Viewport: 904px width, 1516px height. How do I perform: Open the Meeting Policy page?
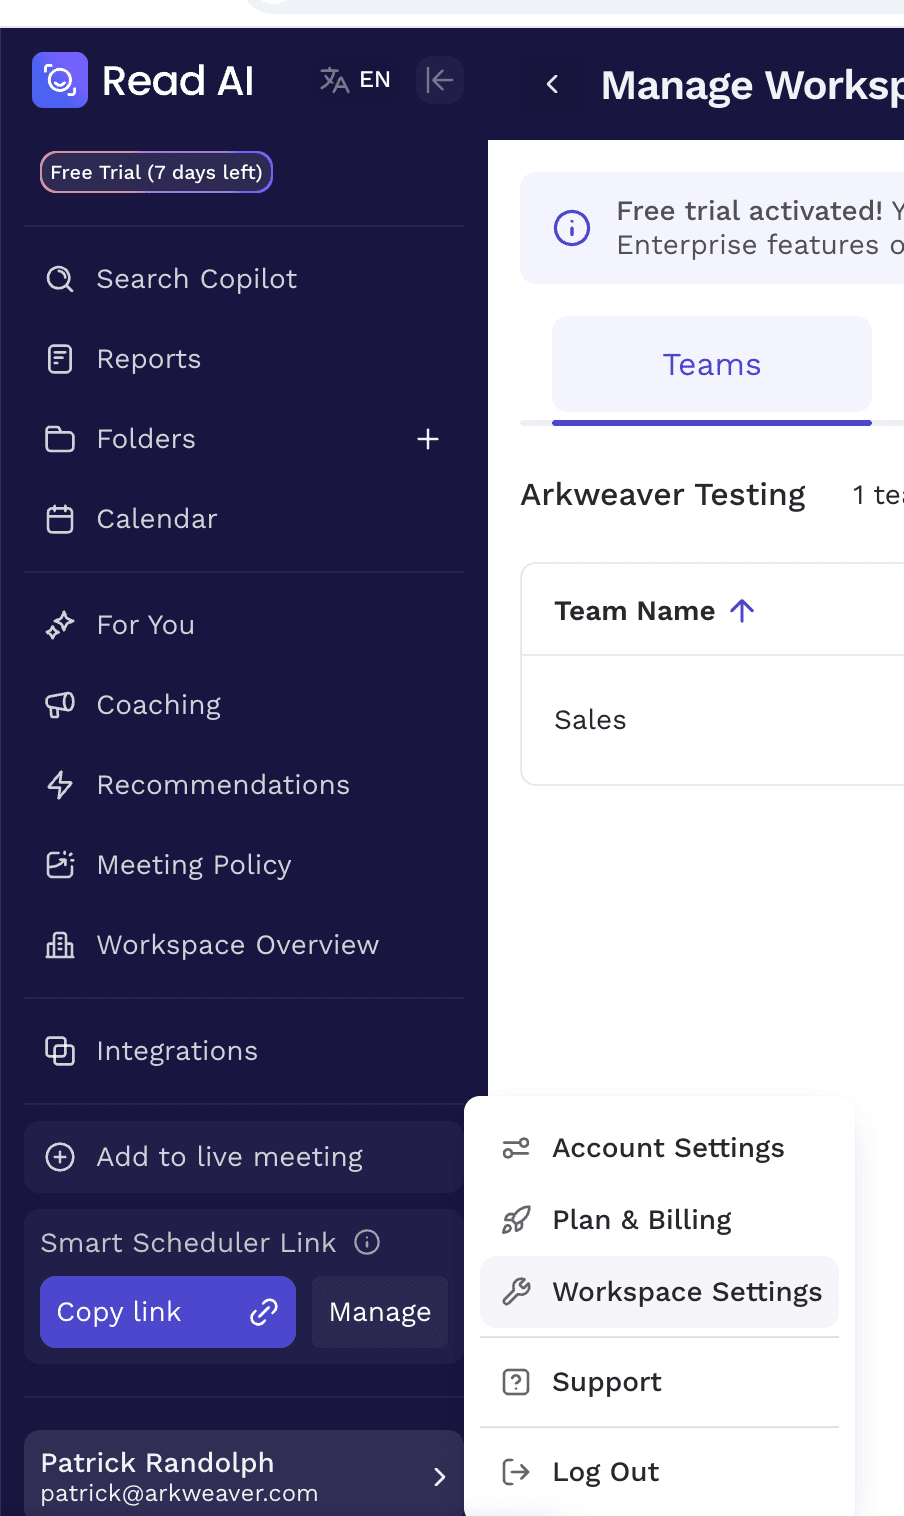point(193,865)
